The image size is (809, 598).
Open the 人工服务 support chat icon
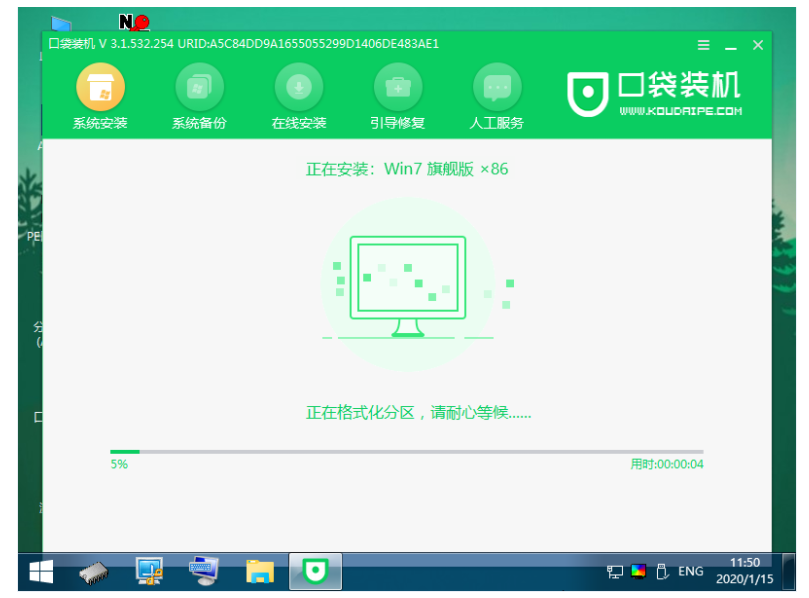click(497, 87)
